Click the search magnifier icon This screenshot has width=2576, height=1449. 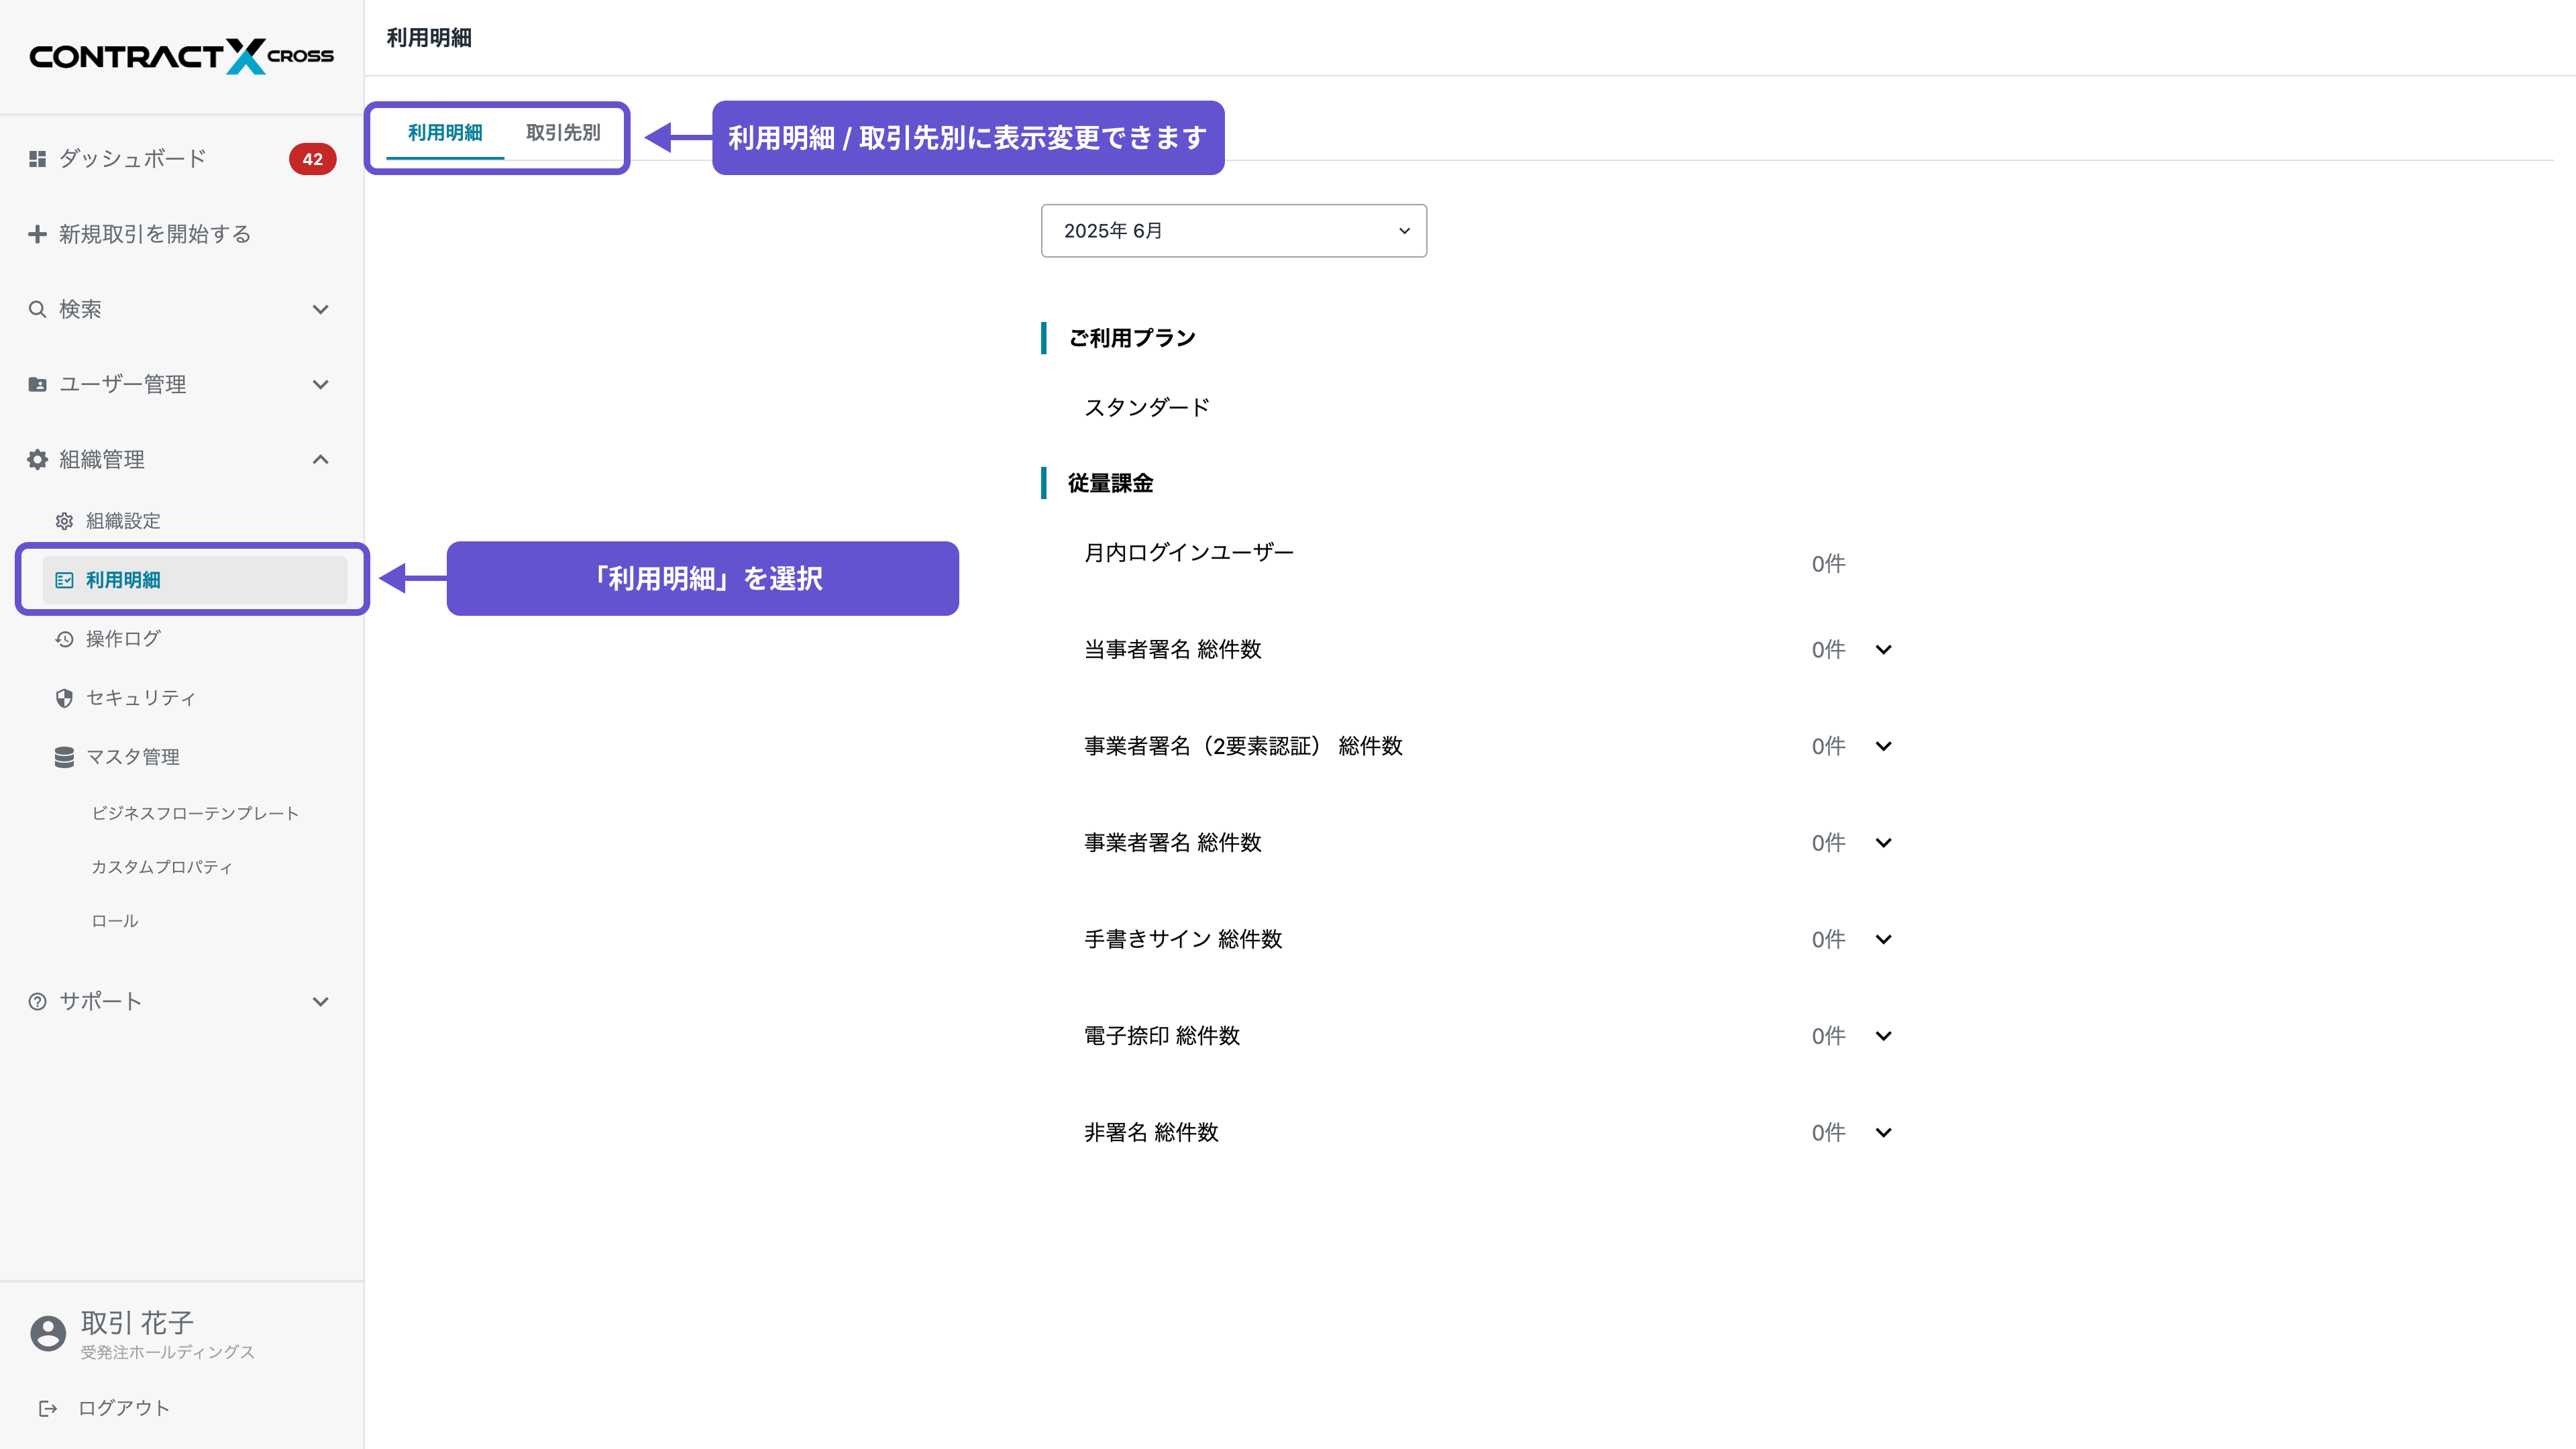37,309
